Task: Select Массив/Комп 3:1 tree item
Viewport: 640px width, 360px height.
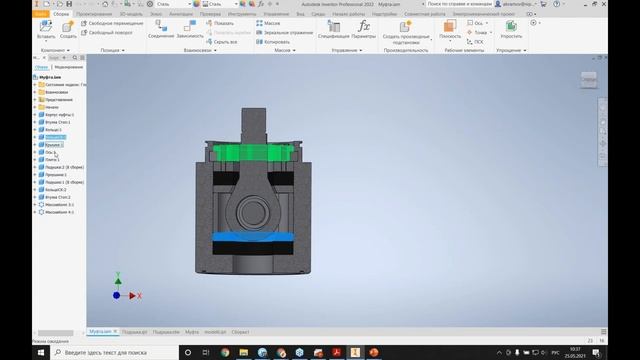Action: (x=59, y=204)
